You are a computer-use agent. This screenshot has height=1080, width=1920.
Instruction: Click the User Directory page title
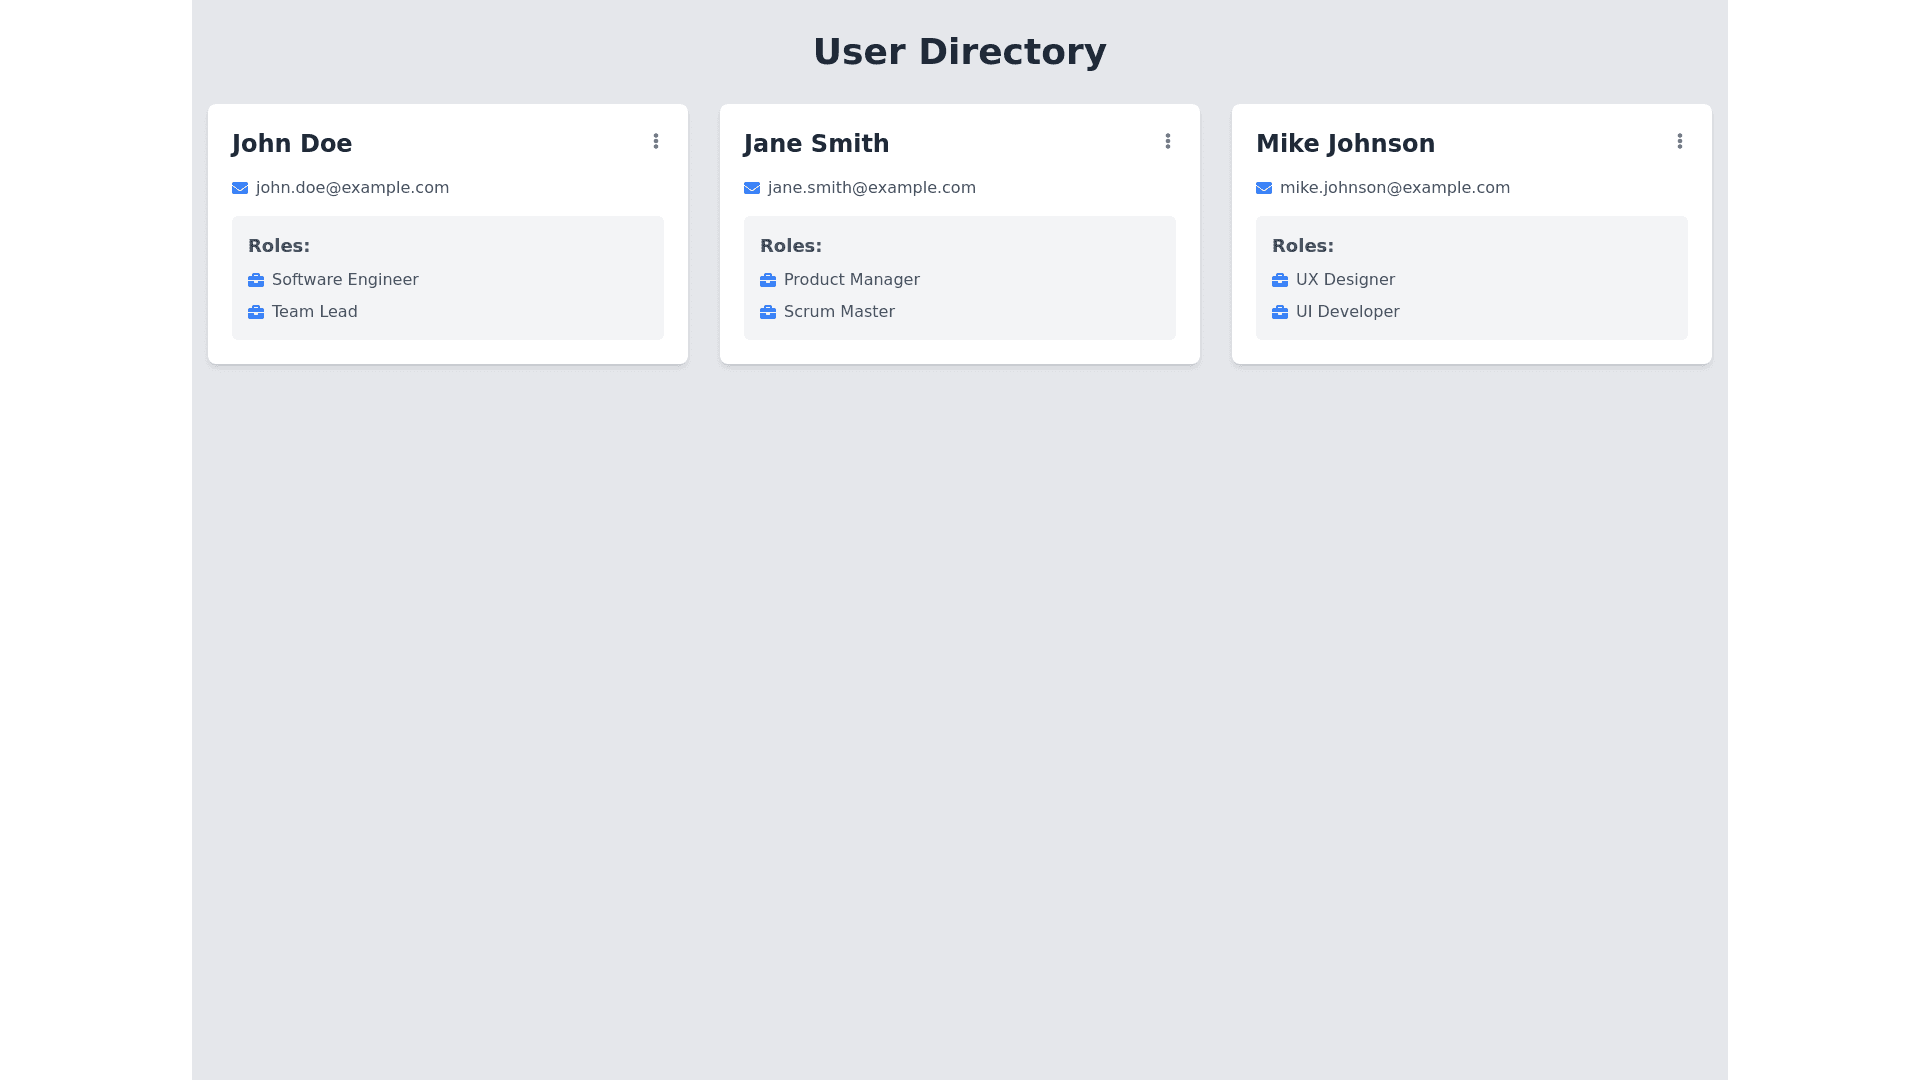click(959, 52)
